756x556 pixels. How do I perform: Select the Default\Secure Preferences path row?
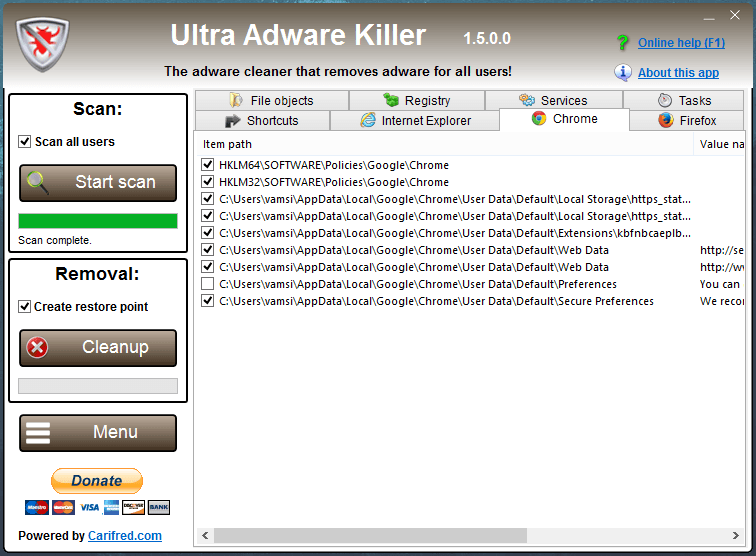436,301
